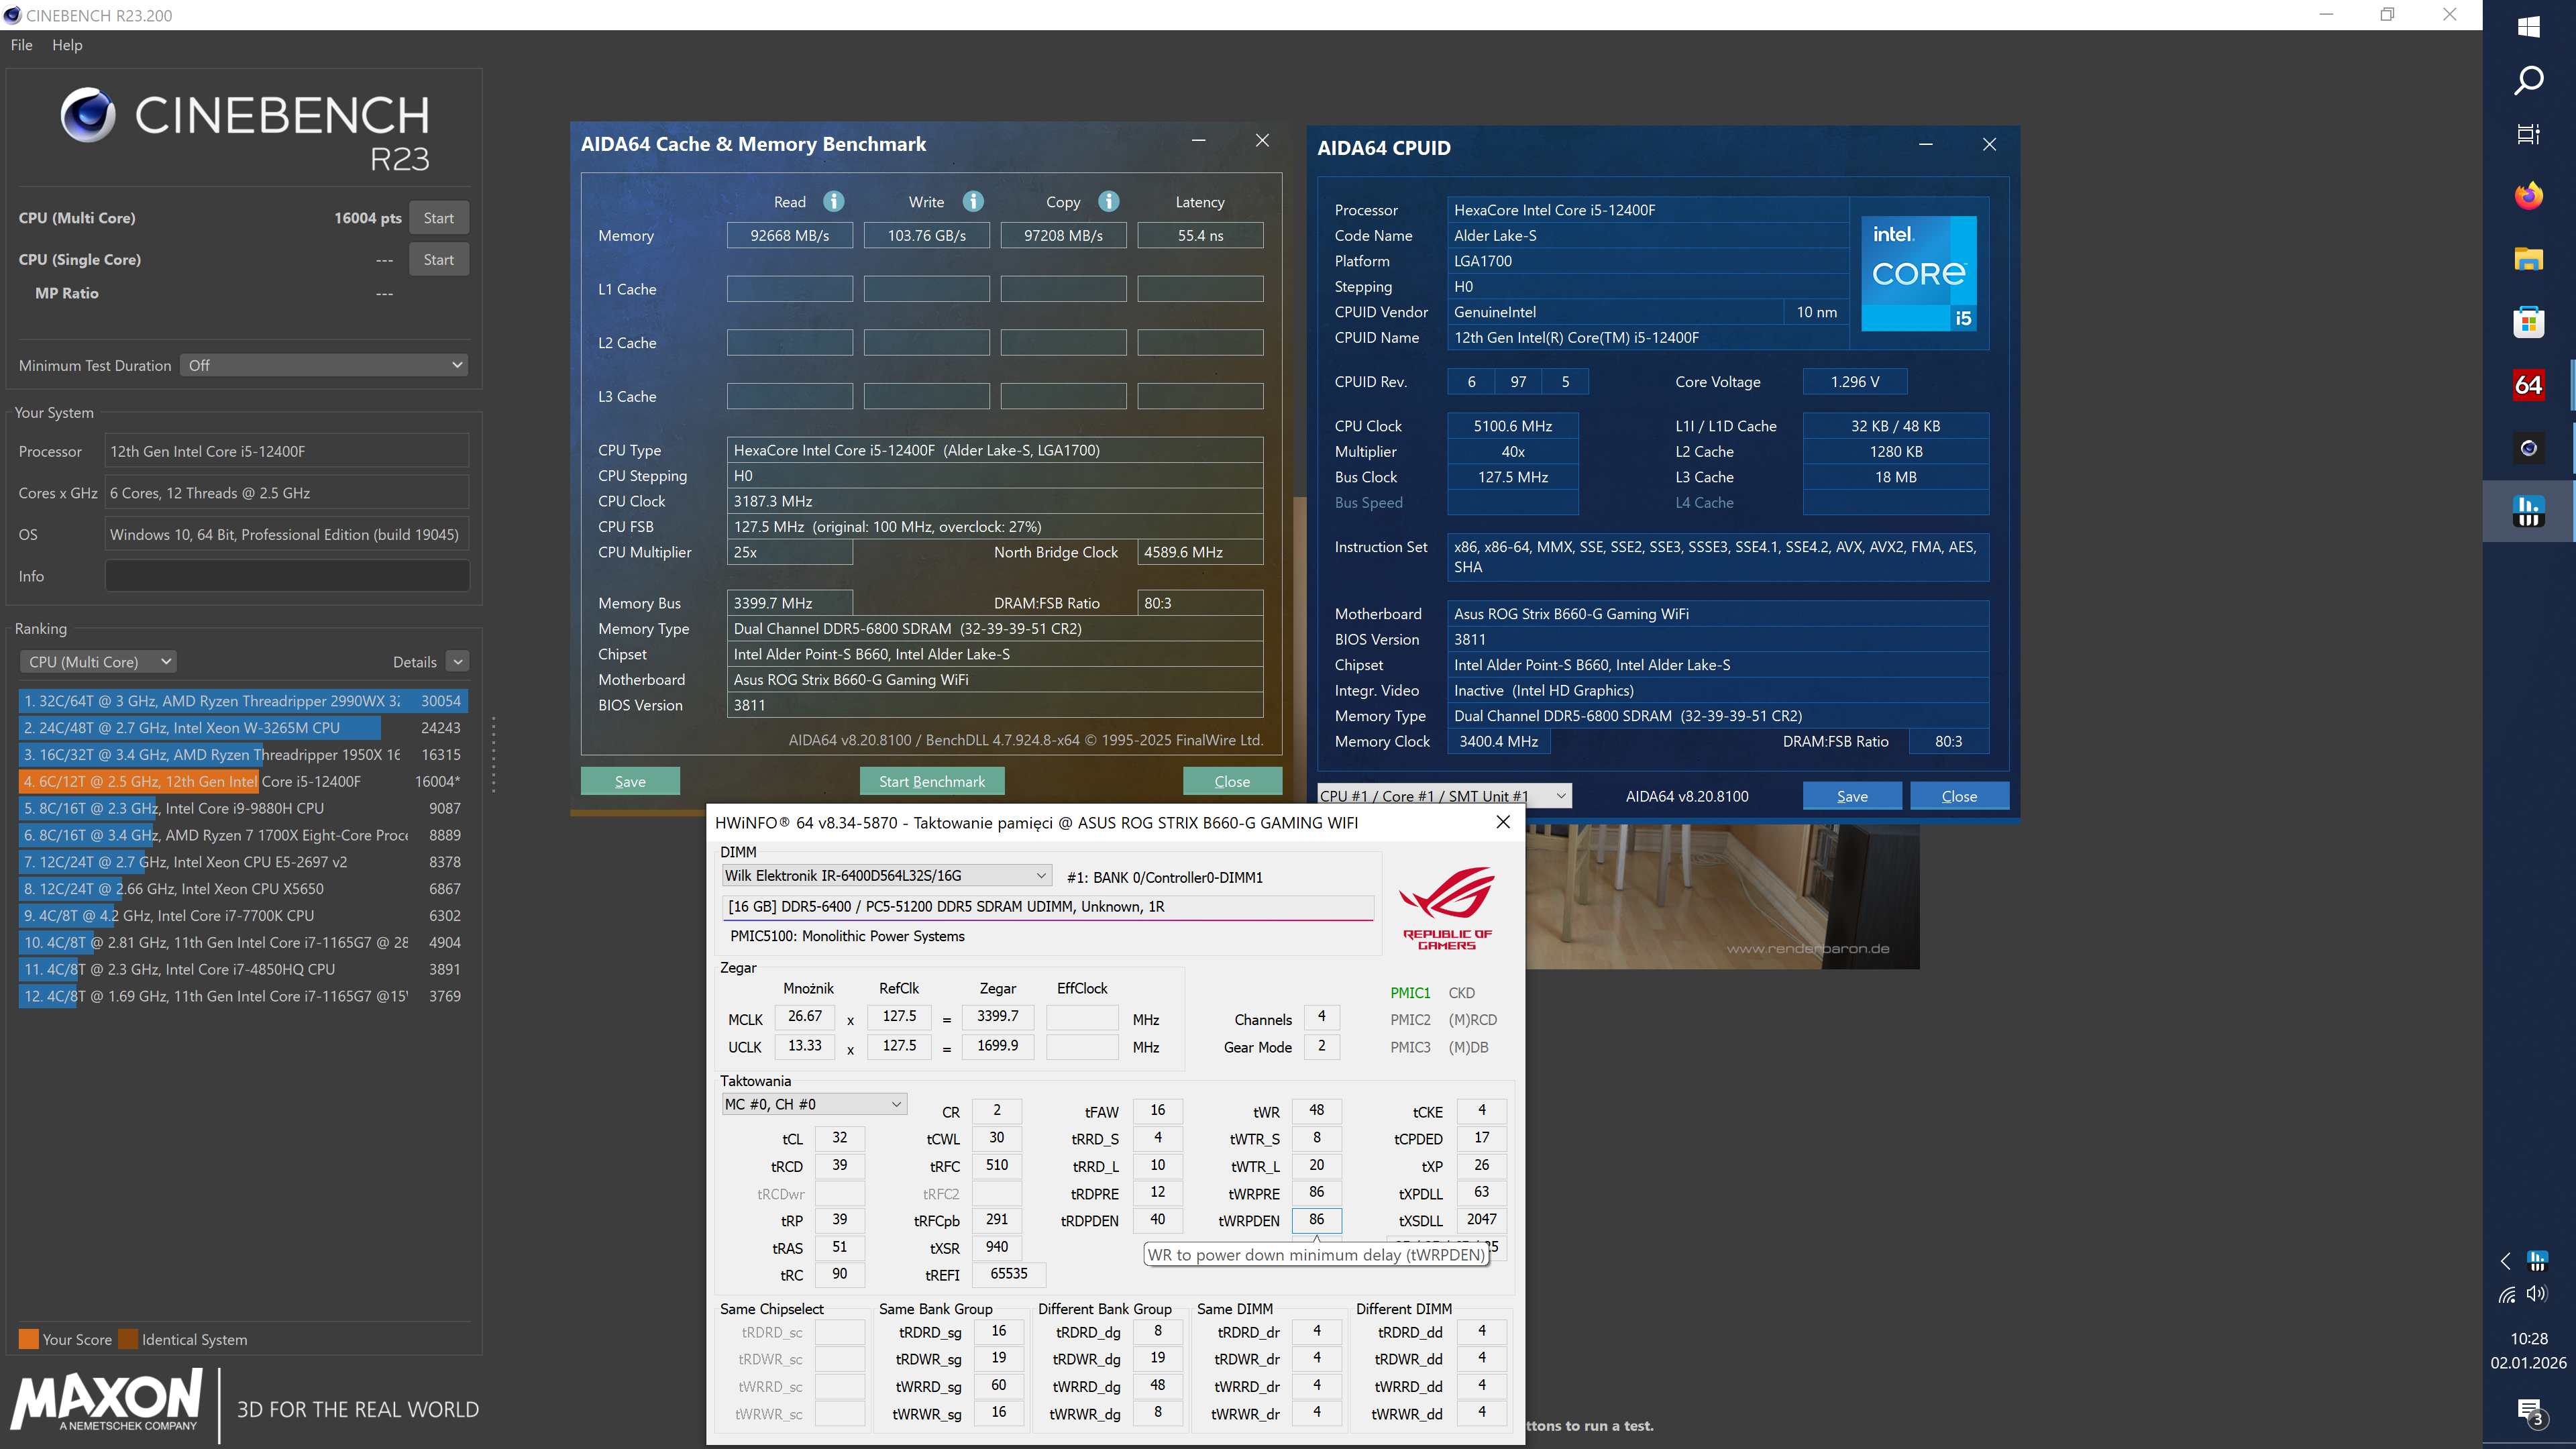The width and height of the screenshot is (2576, 1449).
Task: Open the DIMM module selection dropdown
Action: 886,876
